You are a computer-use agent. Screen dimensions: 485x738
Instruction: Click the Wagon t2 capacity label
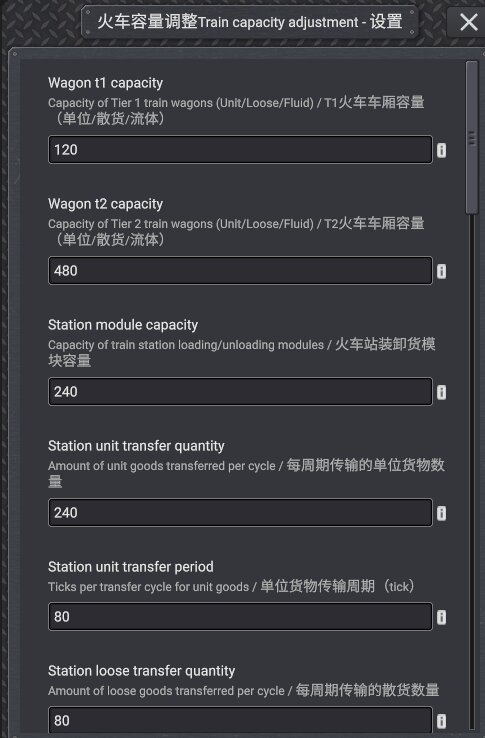click(x=105, y=204)
